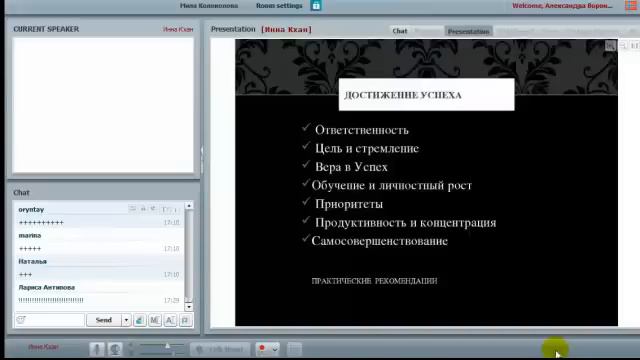
Task: Click the slide title ДОСТИЖЕНИЕ УСПЕХА
Action: pos(403,95)
